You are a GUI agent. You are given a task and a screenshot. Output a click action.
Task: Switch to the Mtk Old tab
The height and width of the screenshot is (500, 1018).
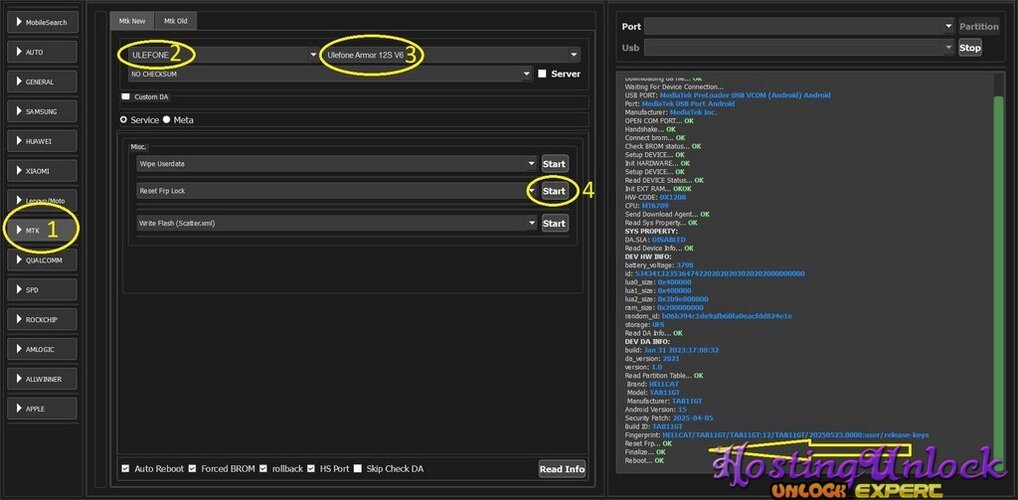[175, 21]
